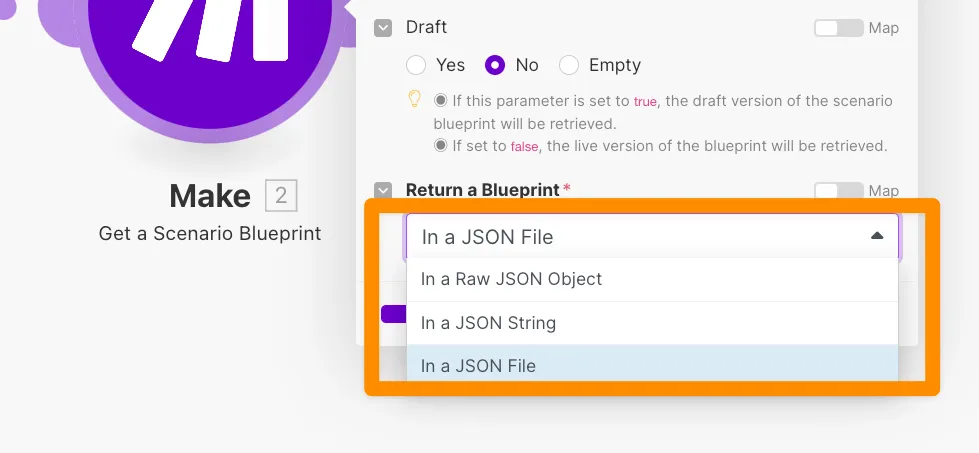Click the module number 2 badge
The image size is (979, 453).
pyautogui.click(x=281, y=196)
